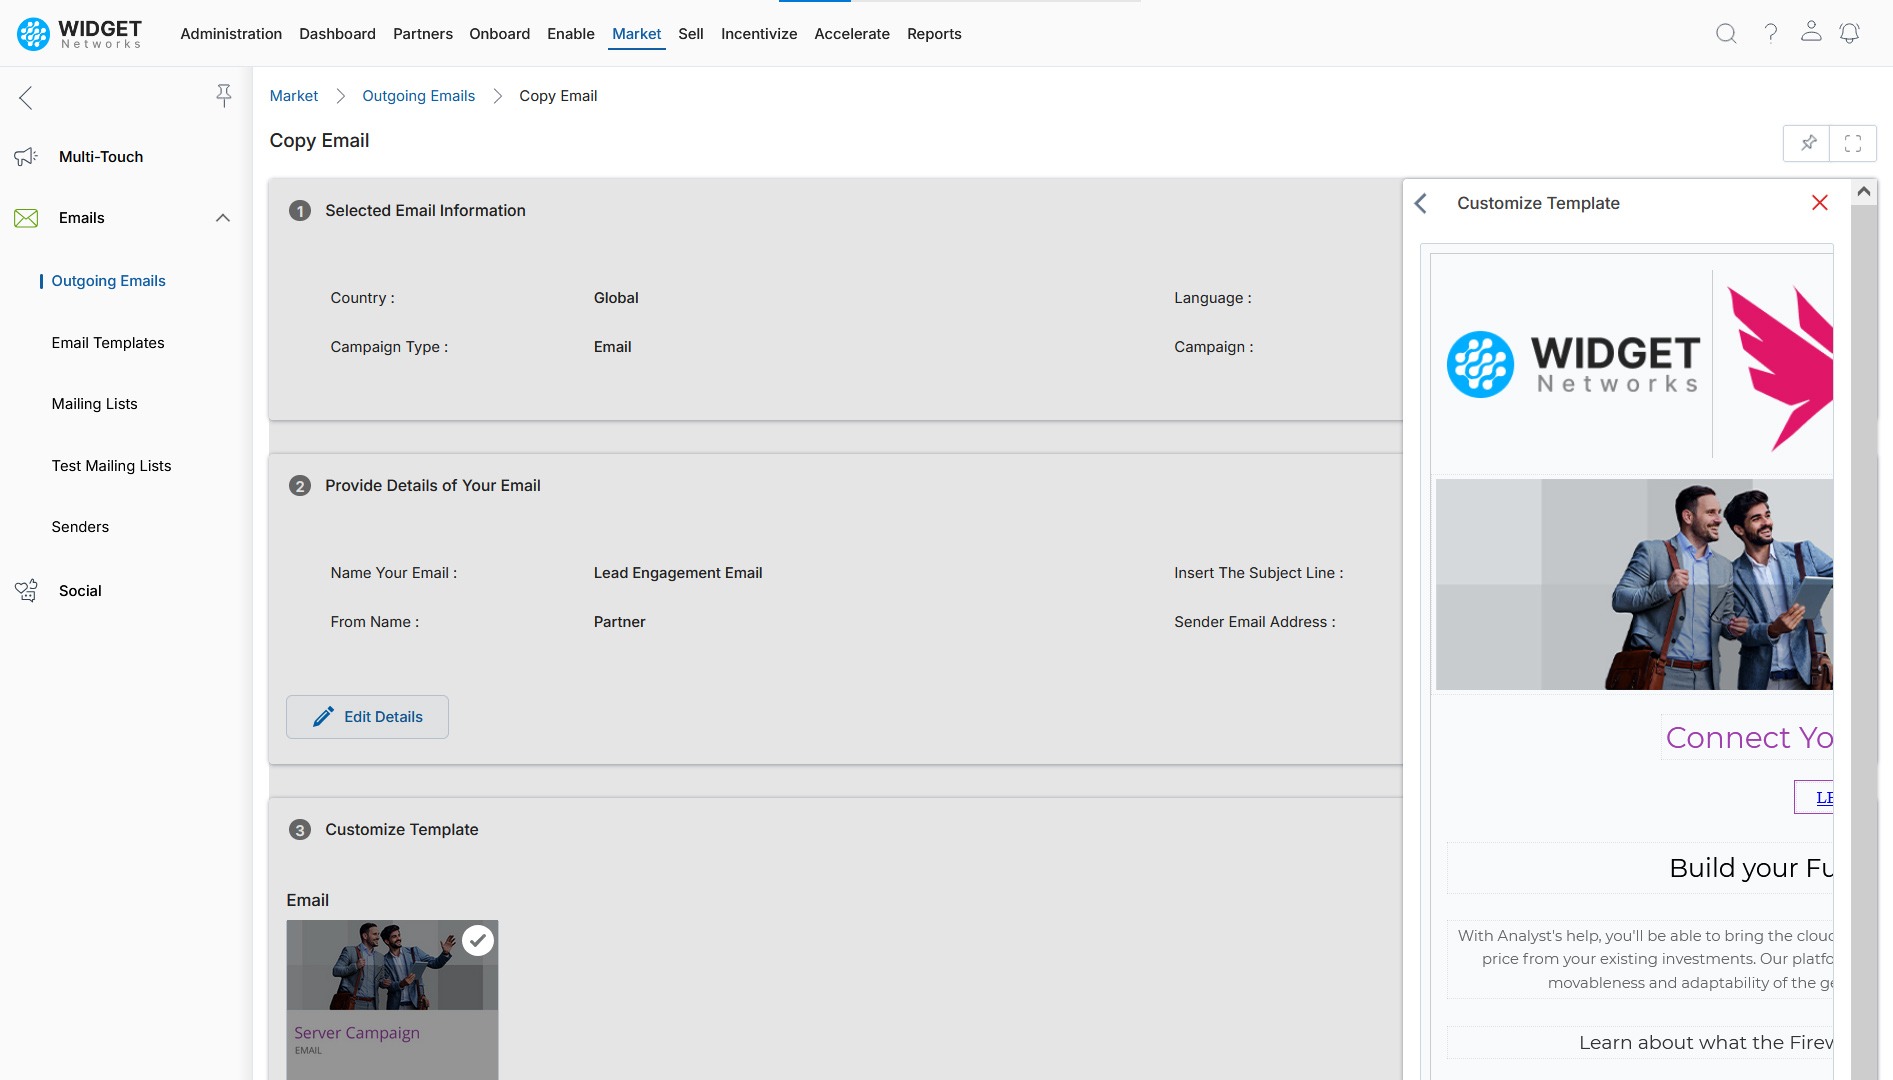Open the Reports menu
The height and width of the screenshot is (1080, 1893).
933,34
